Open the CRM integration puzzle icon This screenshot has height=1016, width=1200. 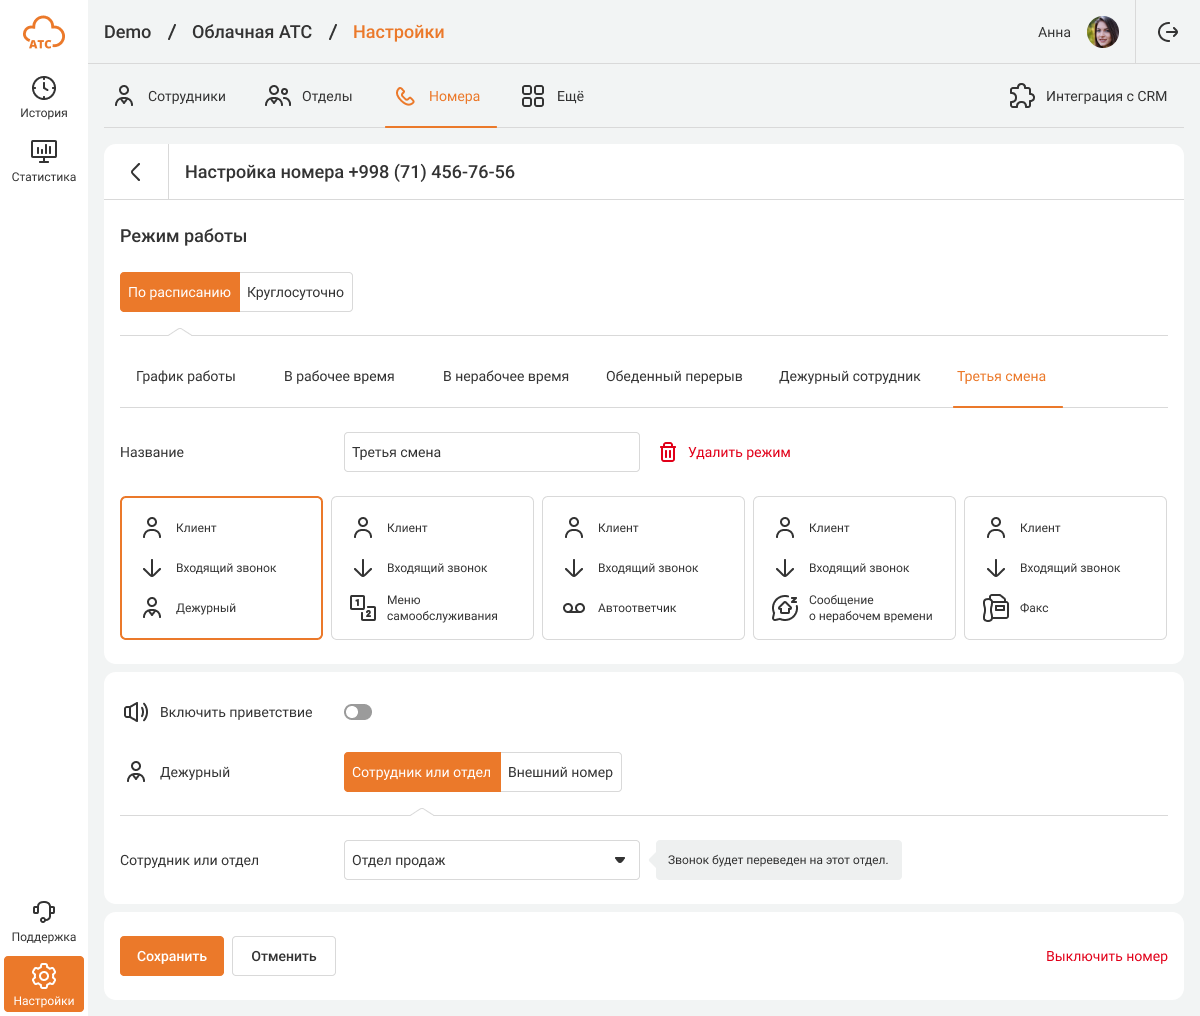click(1022, 96)
